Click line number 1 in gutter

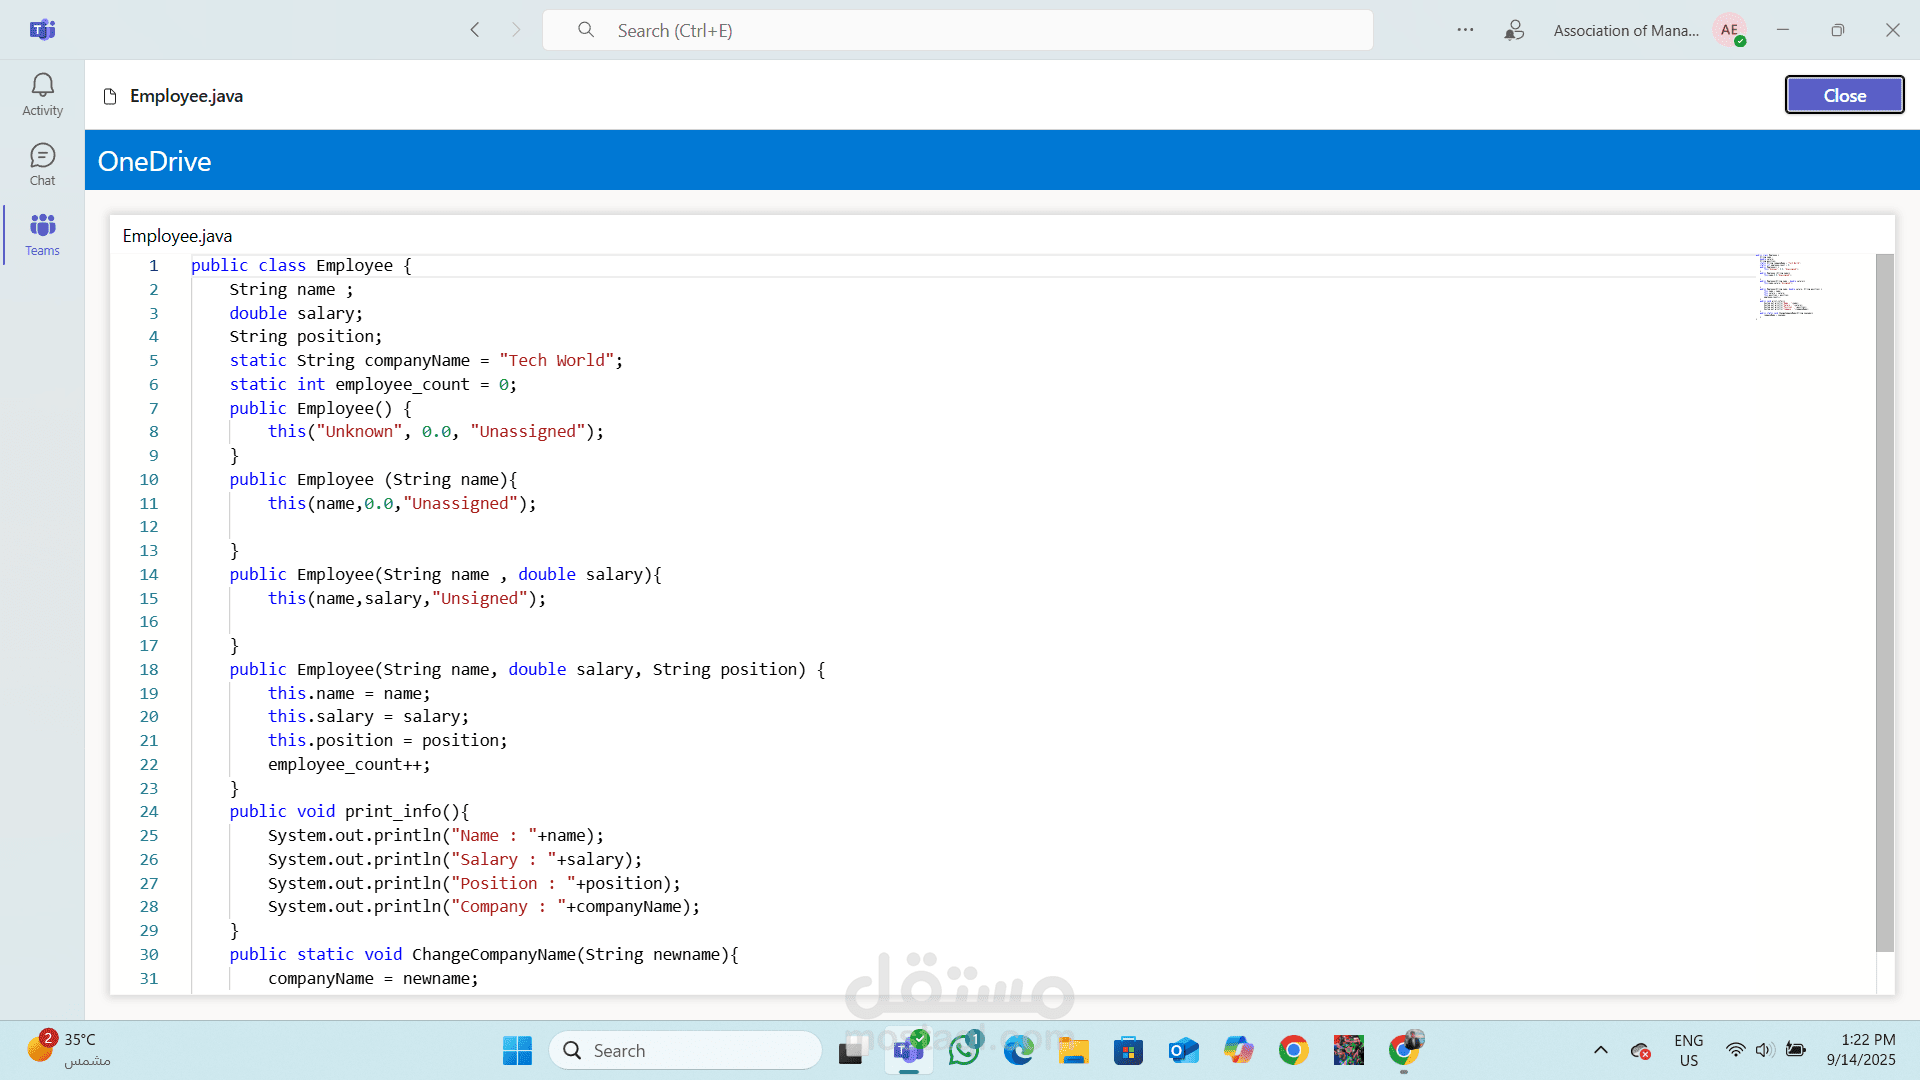154,266
